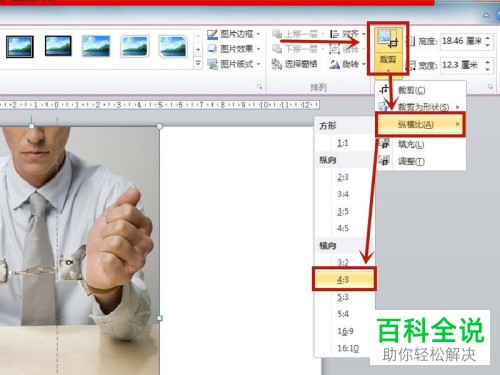Collapse the ribbon with the caret button

(x=486, y=16)
